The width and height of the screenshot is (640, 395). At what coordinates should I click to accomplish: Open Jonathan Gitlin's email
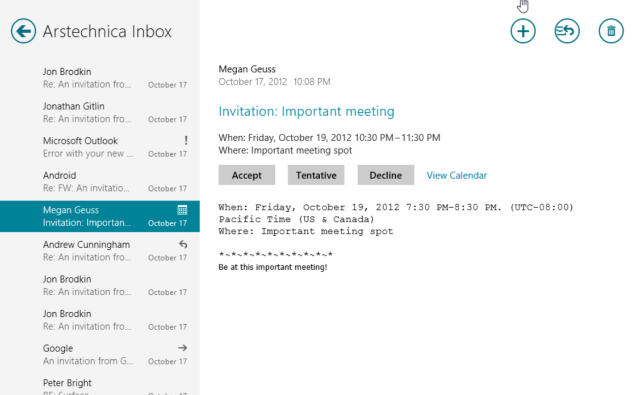pos(100,112)
